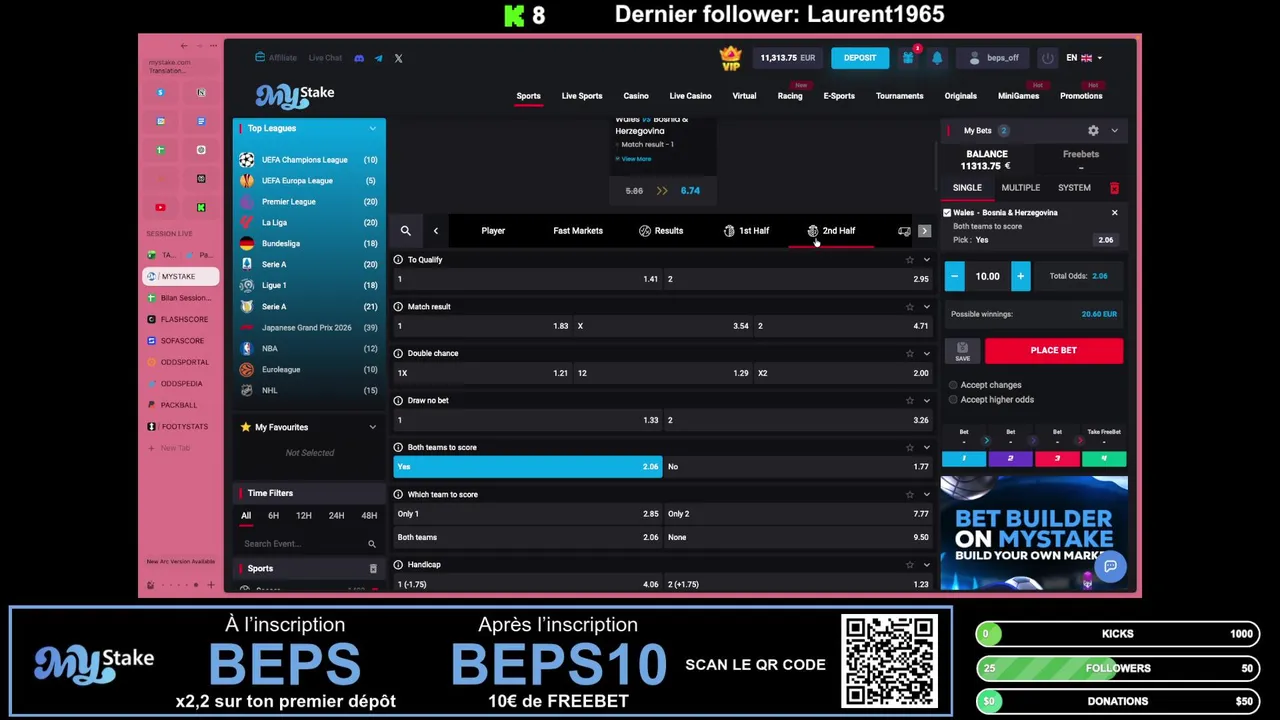Open the Live Sports menu item
This screenshot has height=720, width=1280.
click(582, 96)
